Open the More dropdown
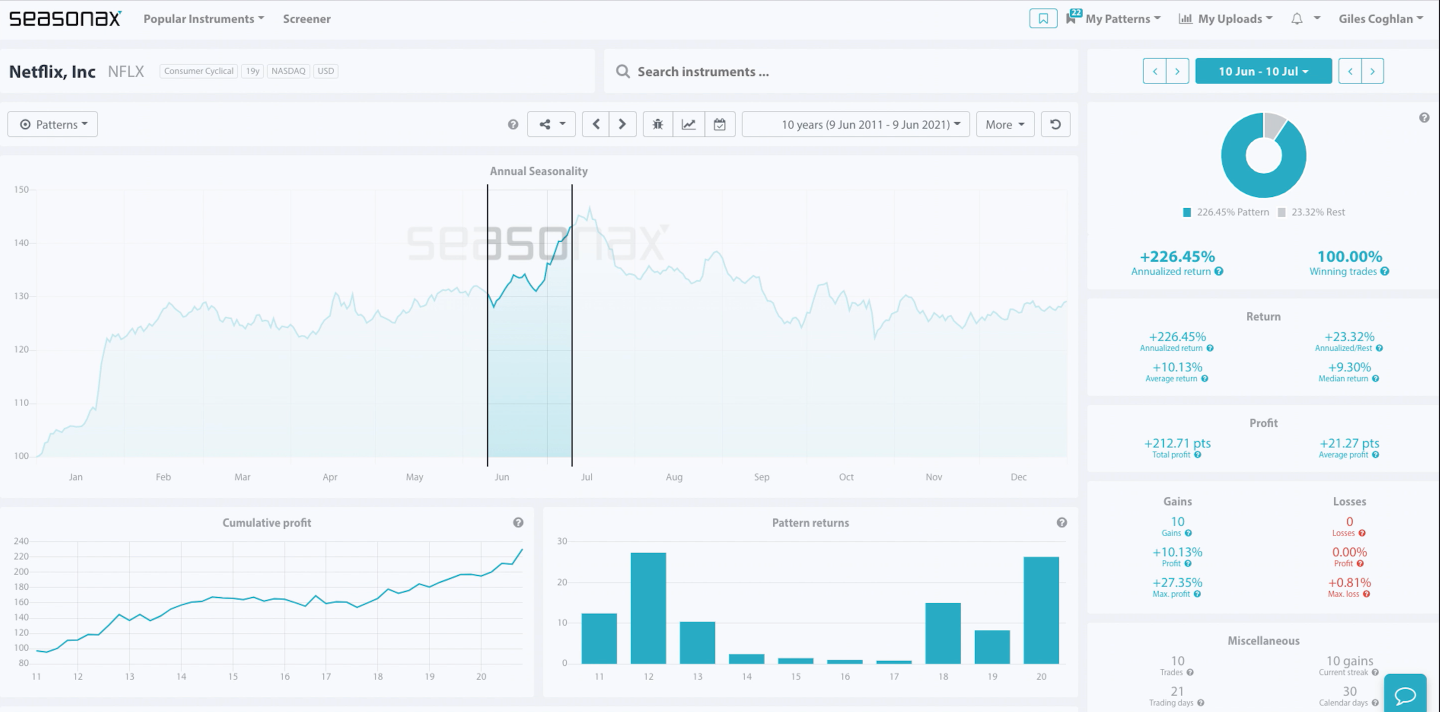 coord(1005,124)
